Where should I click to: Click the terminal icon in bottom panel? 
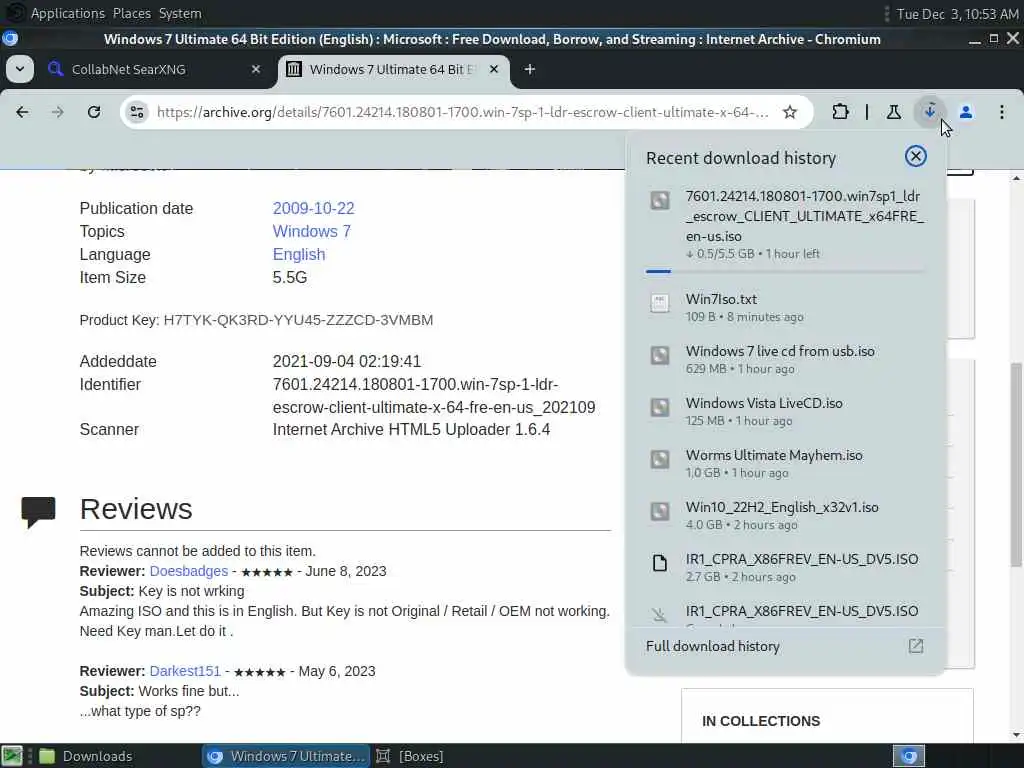tap(12, 756)
